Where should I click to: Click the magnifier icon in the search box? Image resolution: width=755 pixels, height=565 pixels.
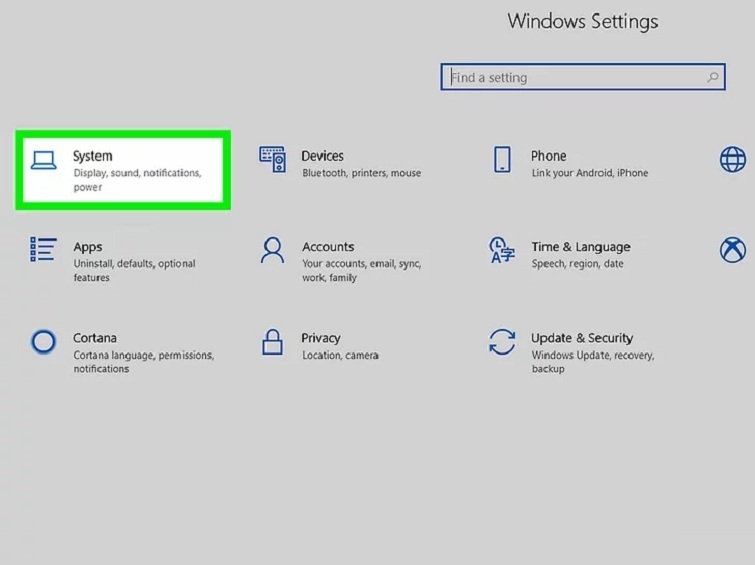point(713,77)
